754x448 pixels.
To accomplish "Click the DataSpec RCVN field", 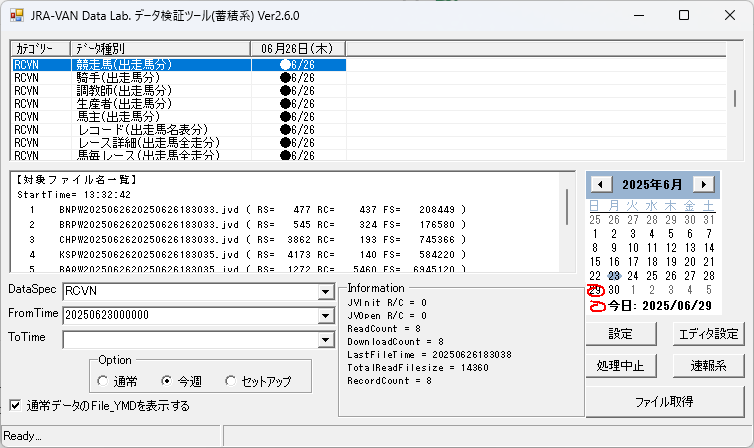I will point(190,291).
